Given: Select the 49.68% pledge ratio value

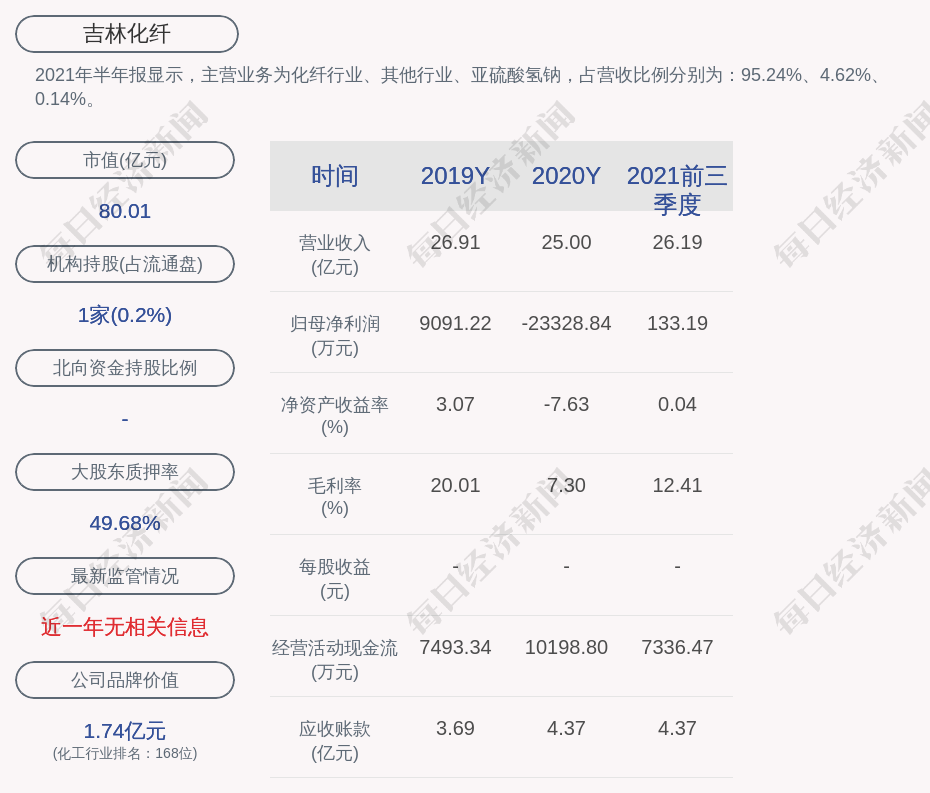Looking at the screenshot, I should coord(125,523).
